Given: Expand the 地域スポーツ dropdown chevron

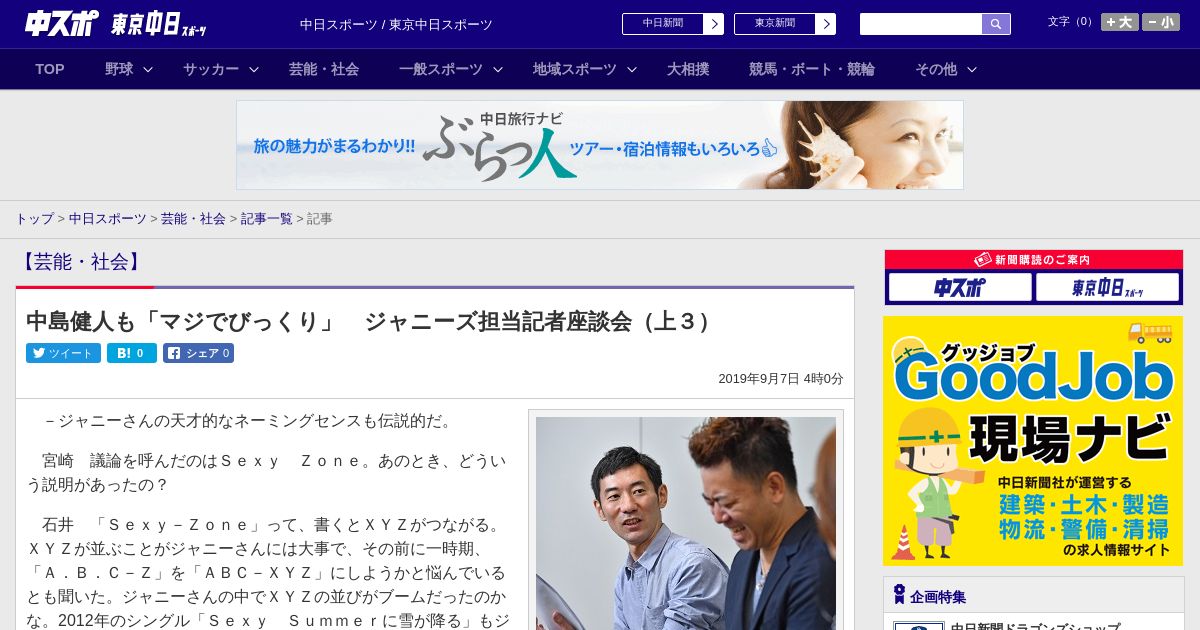Looking at the screenshot, I should point(632,69).
